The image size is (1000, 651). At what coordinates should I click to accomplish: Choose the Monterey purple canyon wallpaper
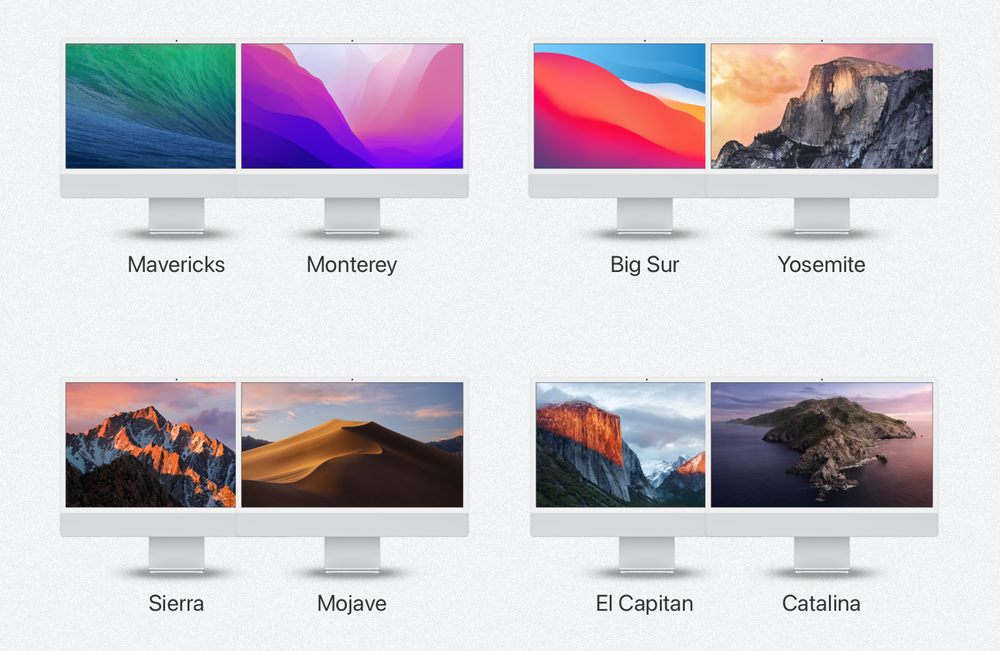[352, 106]
